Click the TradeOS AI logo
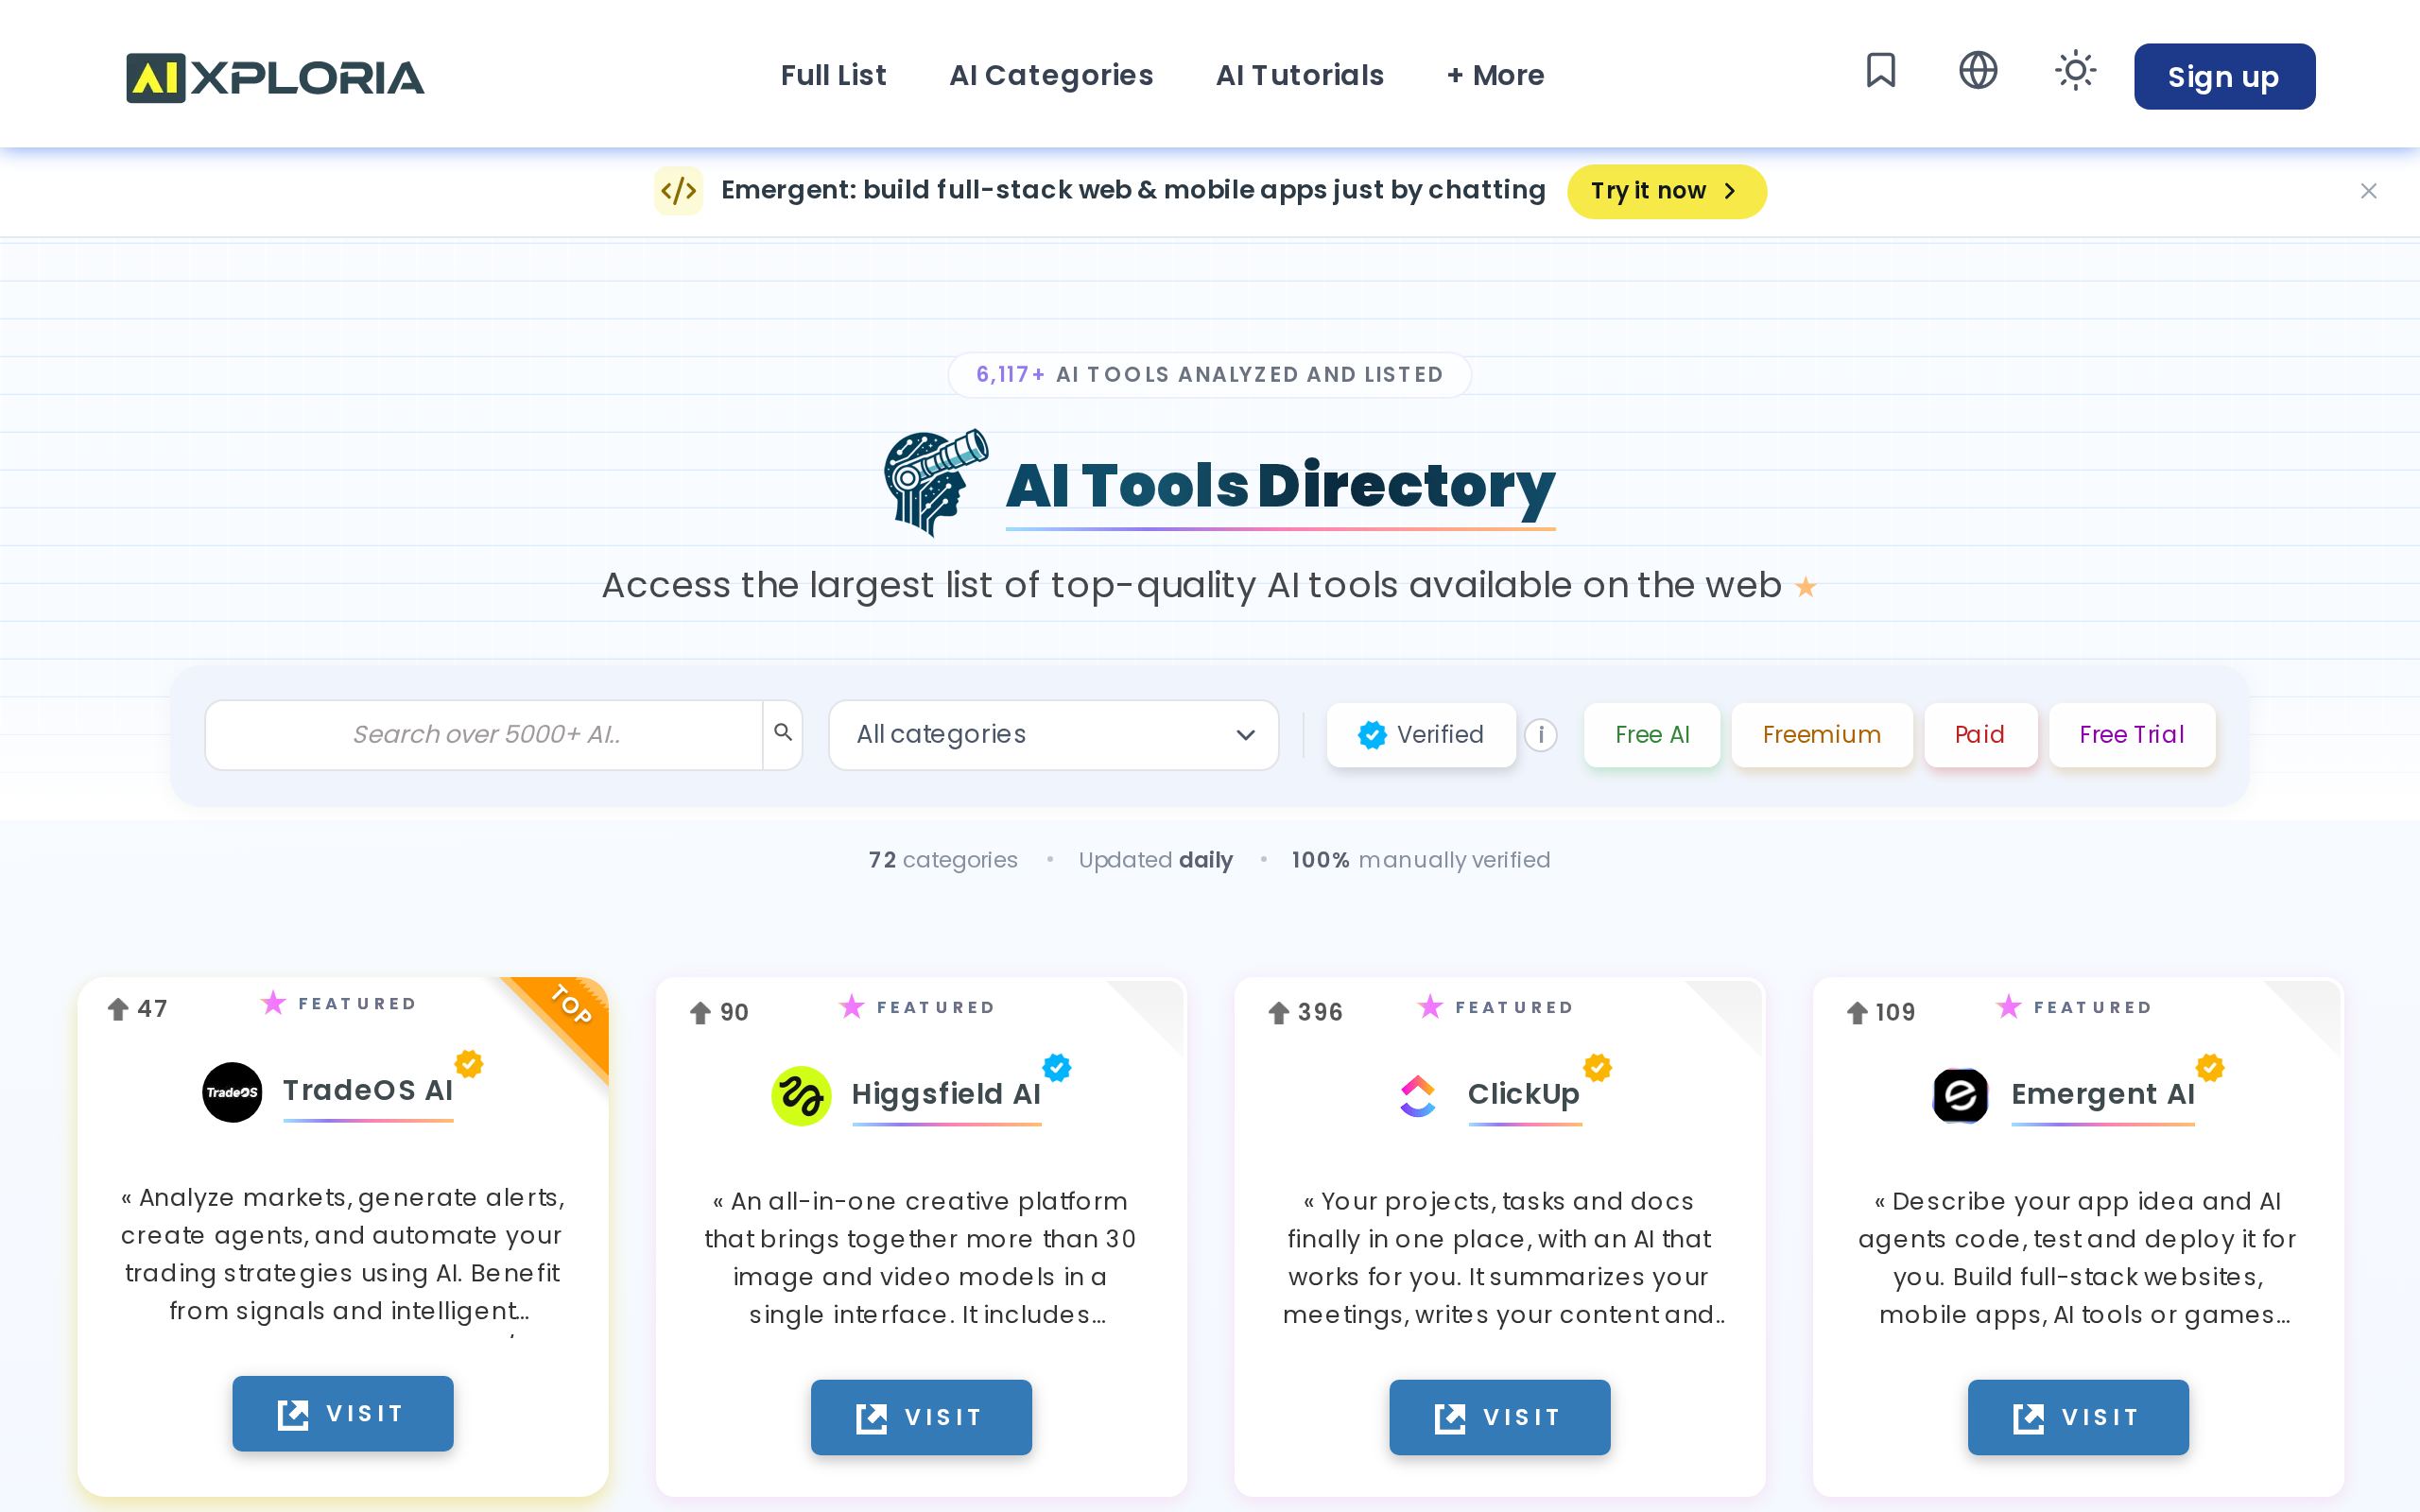Image resolution: width=2420 pixels, height=1512 pixels. (232, 1092)
